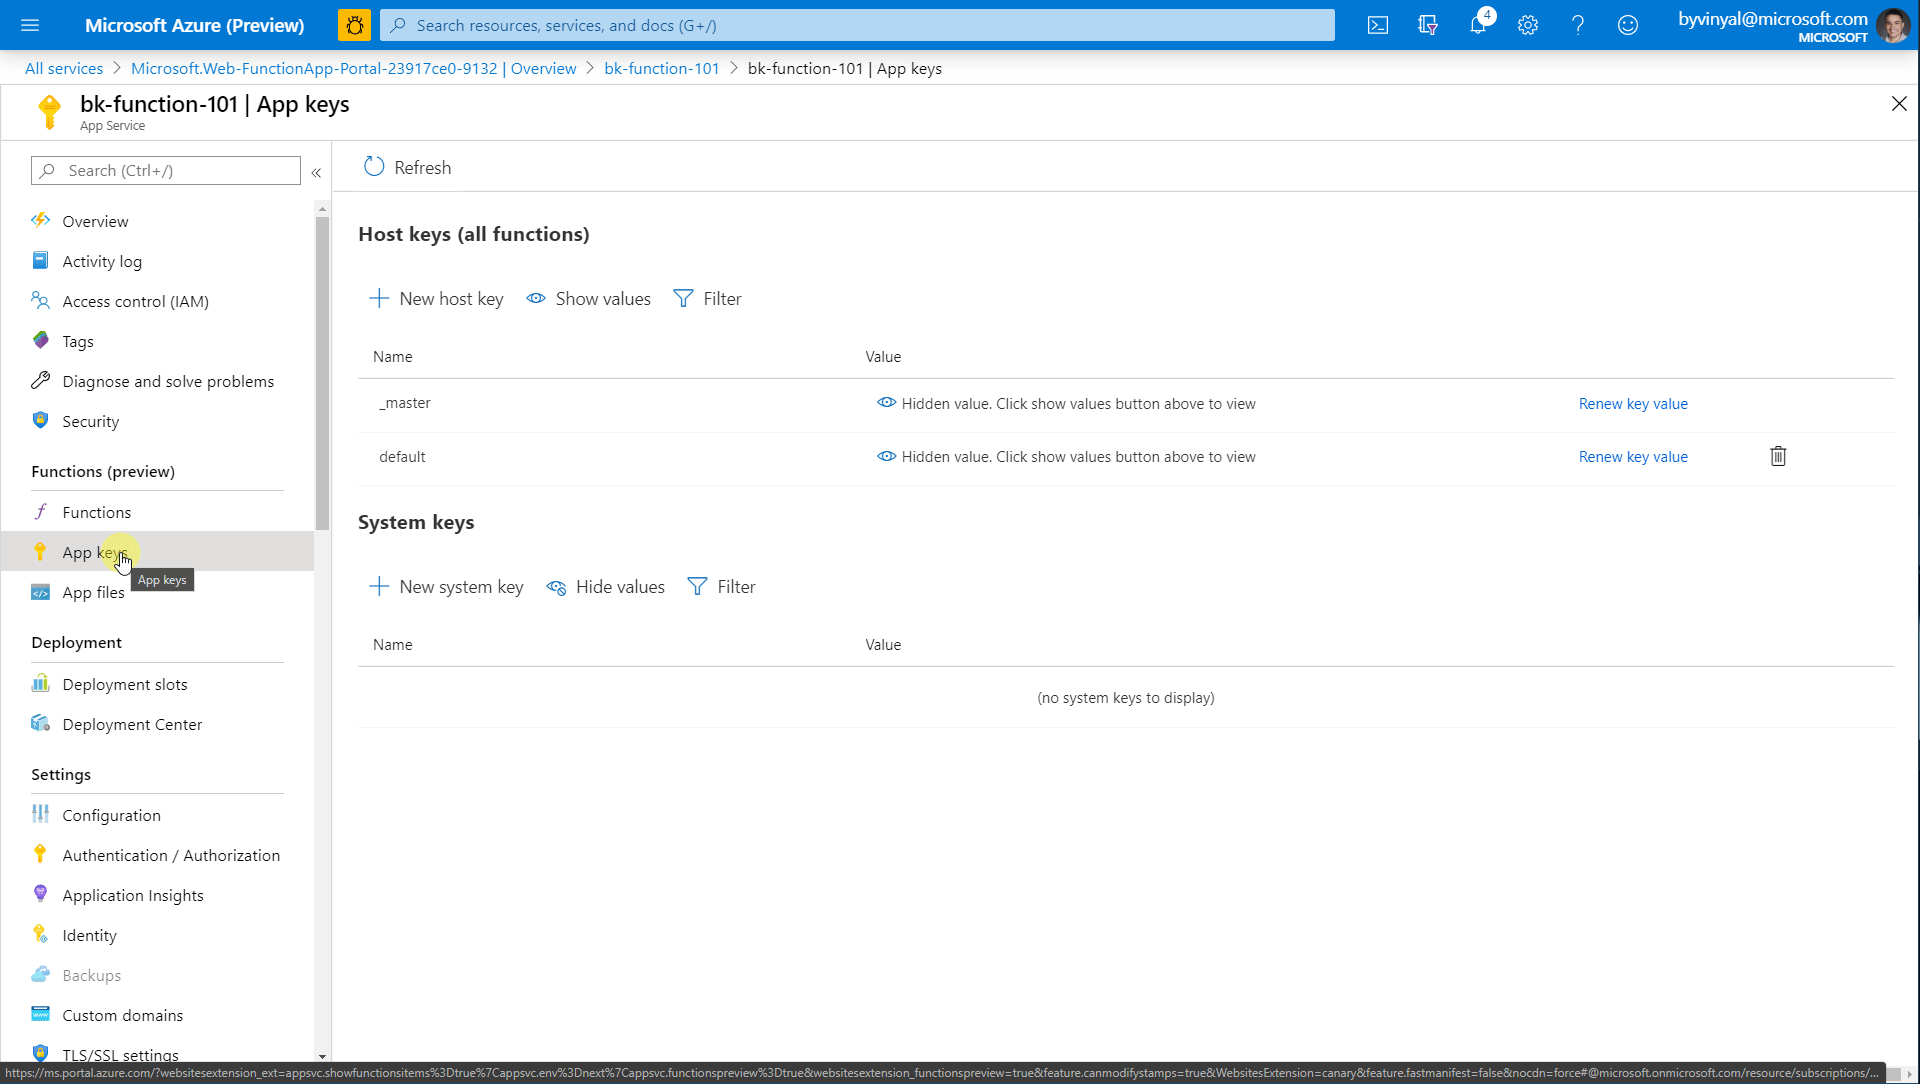The image size is (1920, 1084).
Task: Collapse the sidebar with double-chevron button
Action: point(316,172)
